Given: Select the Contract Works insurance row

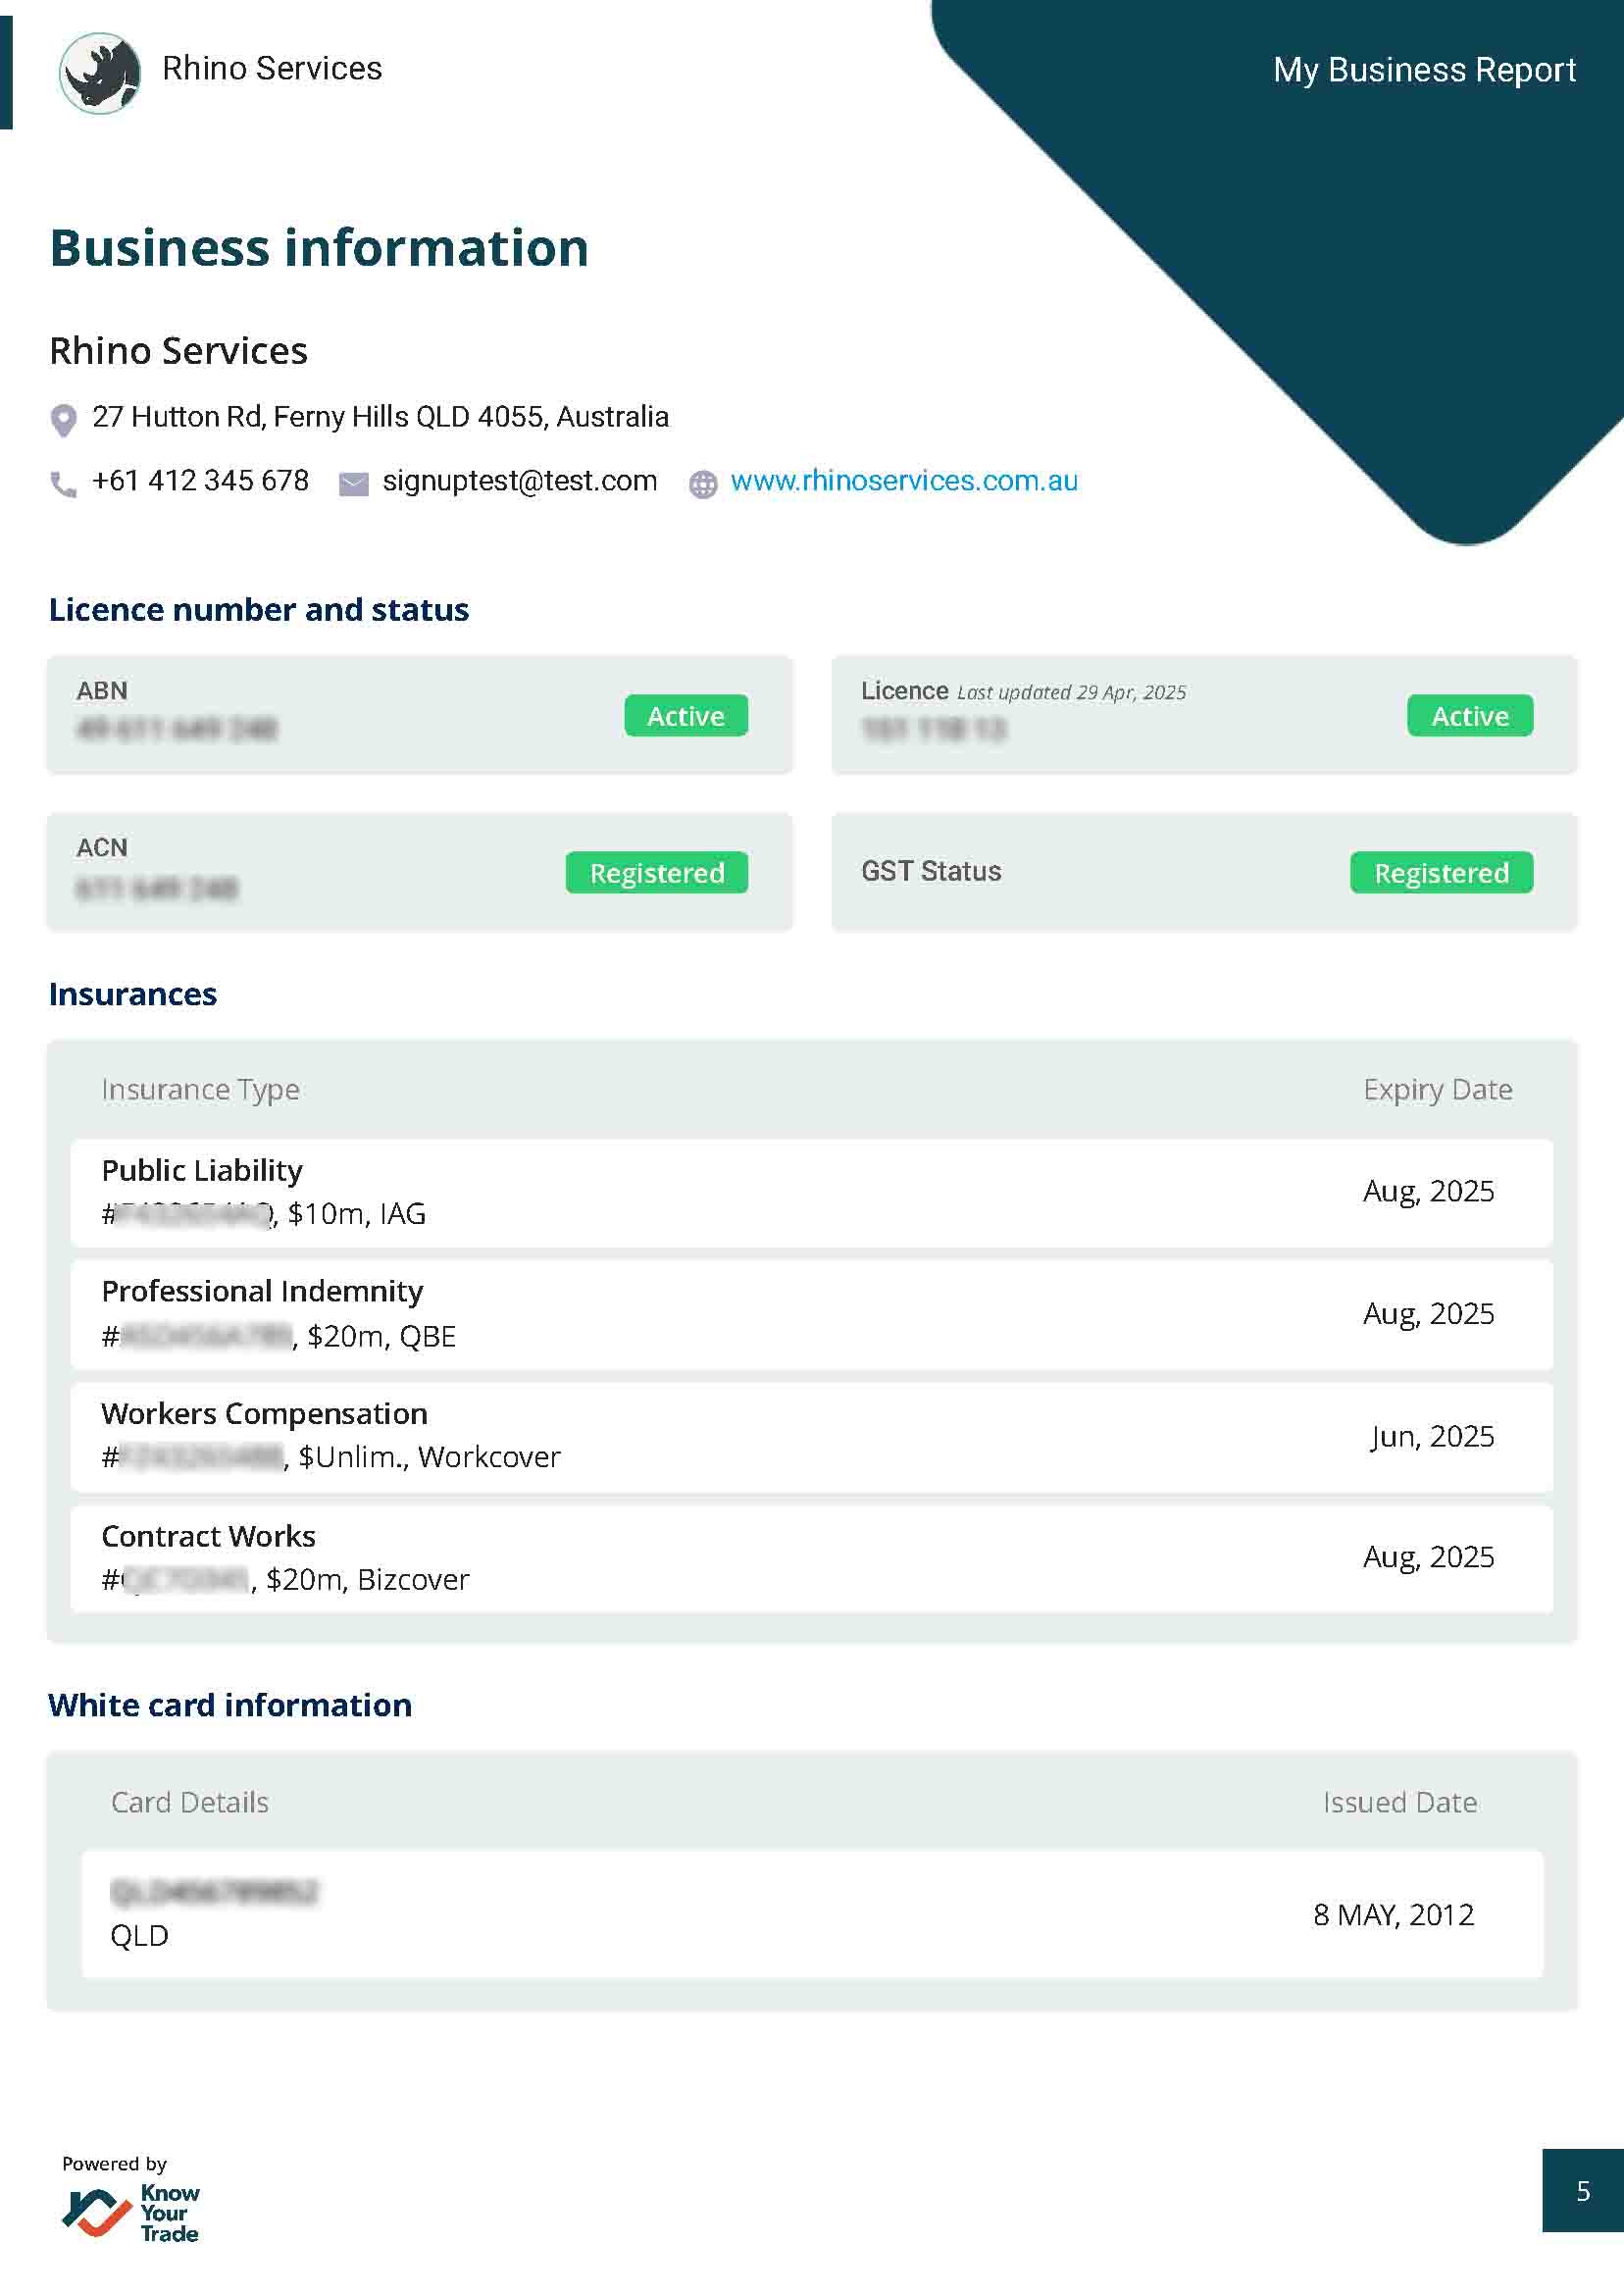Looking at the screenshot, I should click(x=811, y=1558).
